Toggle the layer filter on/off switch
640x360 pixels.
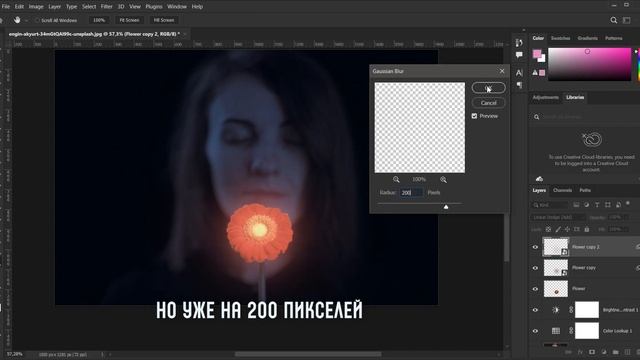628,204
